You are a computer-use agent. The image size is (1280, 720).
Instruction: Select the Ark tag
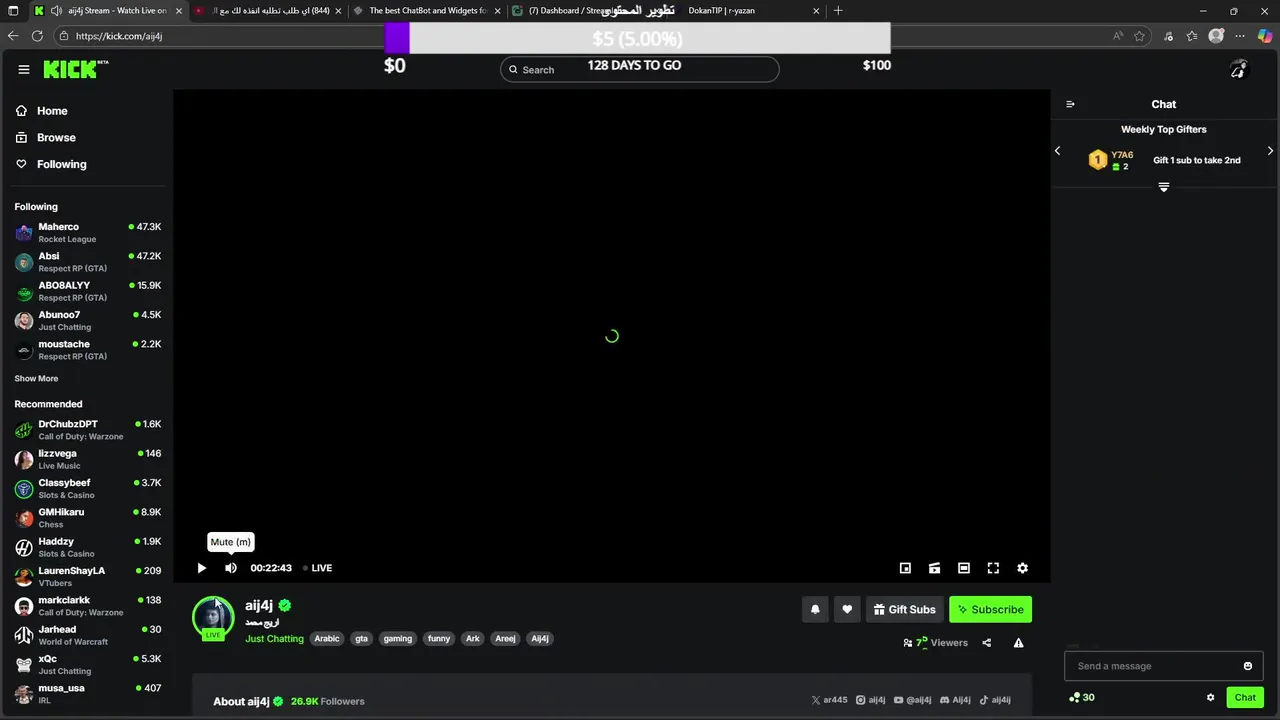pos(473,639)
